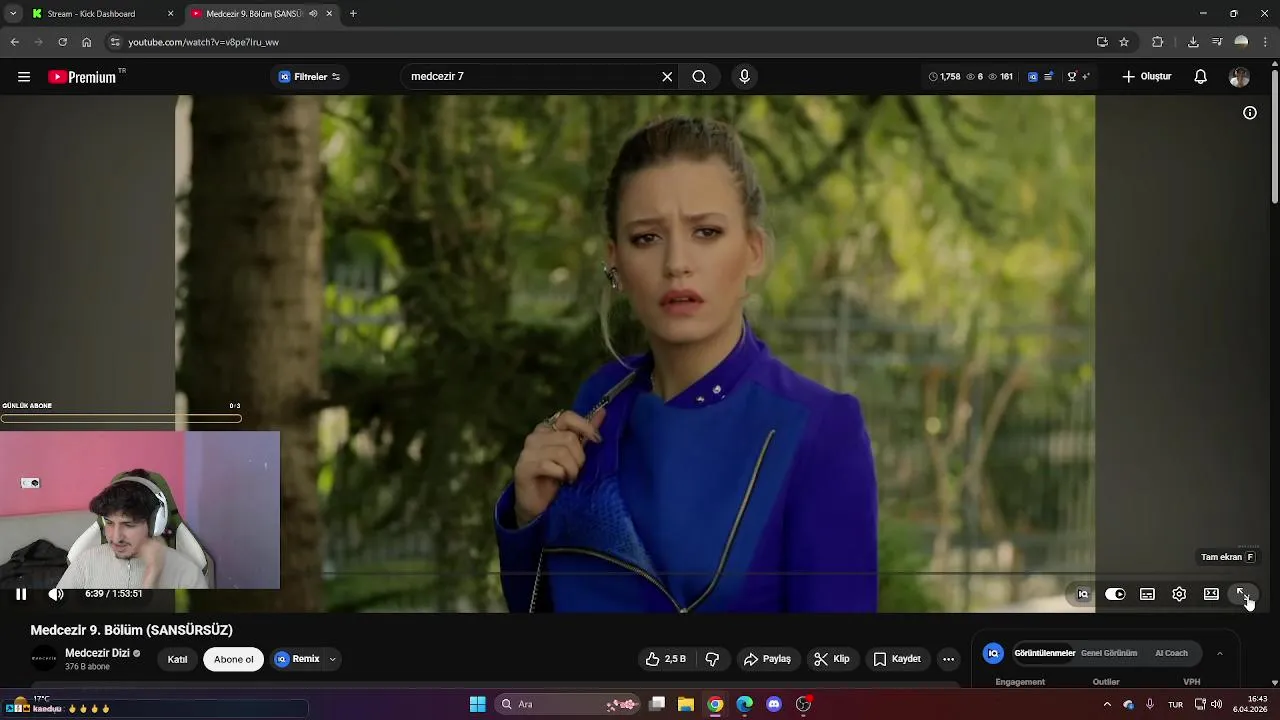Select the Görüntülenmeler tab in vidIQ panel
This screenshot has width=1280, height=720.
(x=1045, y=653)
